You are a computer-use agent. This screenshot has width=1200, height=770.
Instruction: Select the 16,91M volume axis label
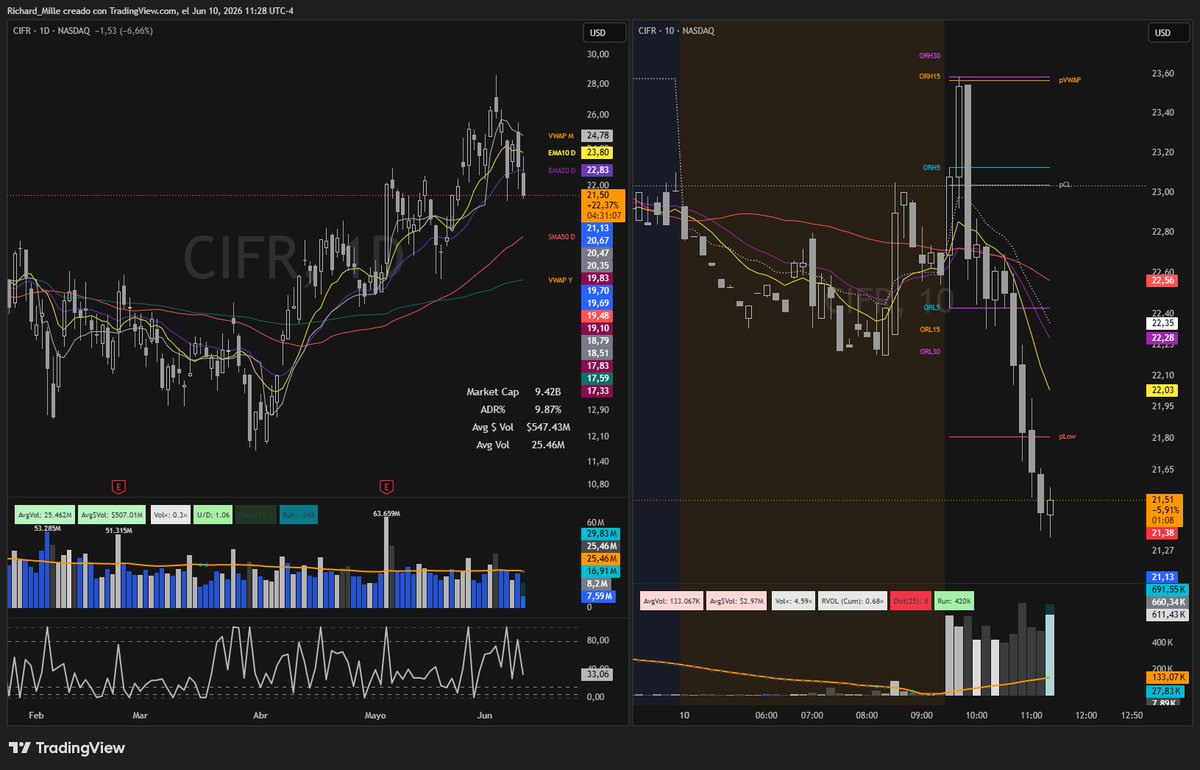pos(603,572)
